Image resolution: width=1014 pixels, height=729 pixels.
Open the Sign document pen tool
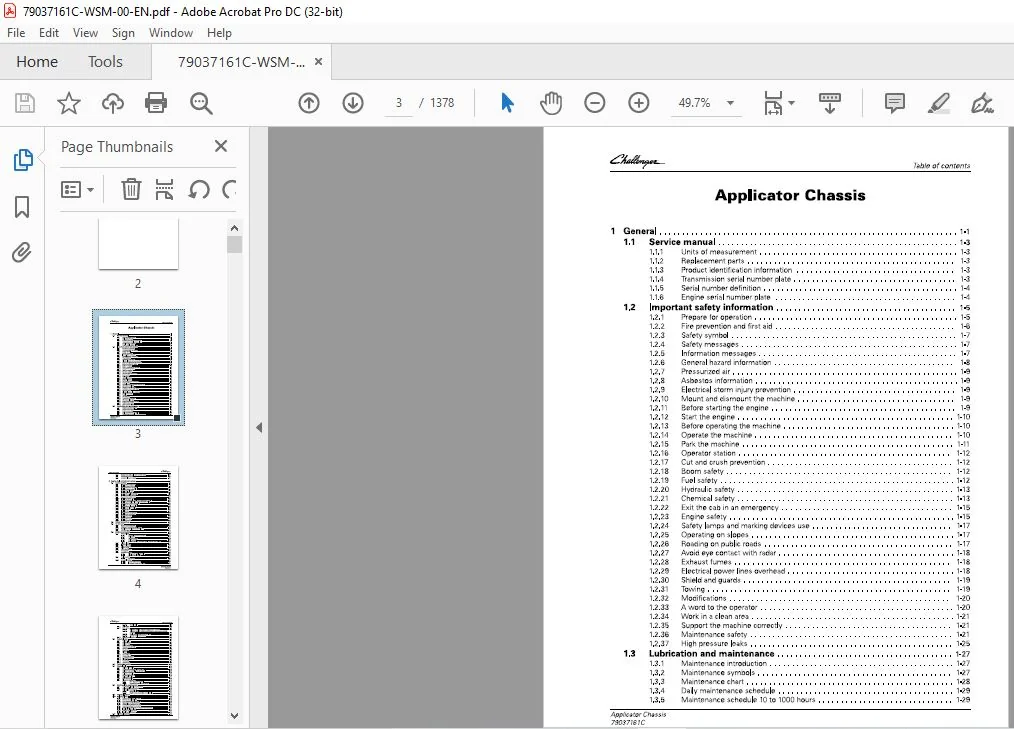[982, 103]
